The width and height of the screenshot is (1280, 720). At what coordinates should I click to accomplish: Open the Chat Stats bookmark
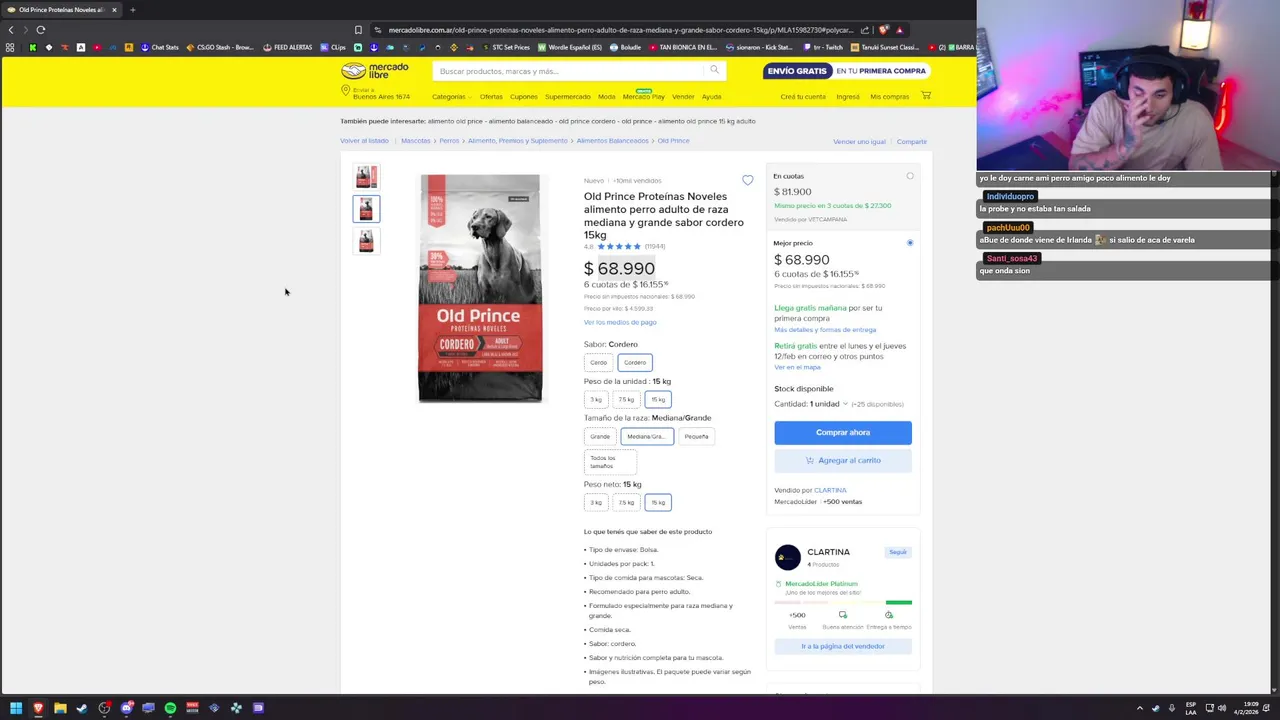click(x=160, y=47)
